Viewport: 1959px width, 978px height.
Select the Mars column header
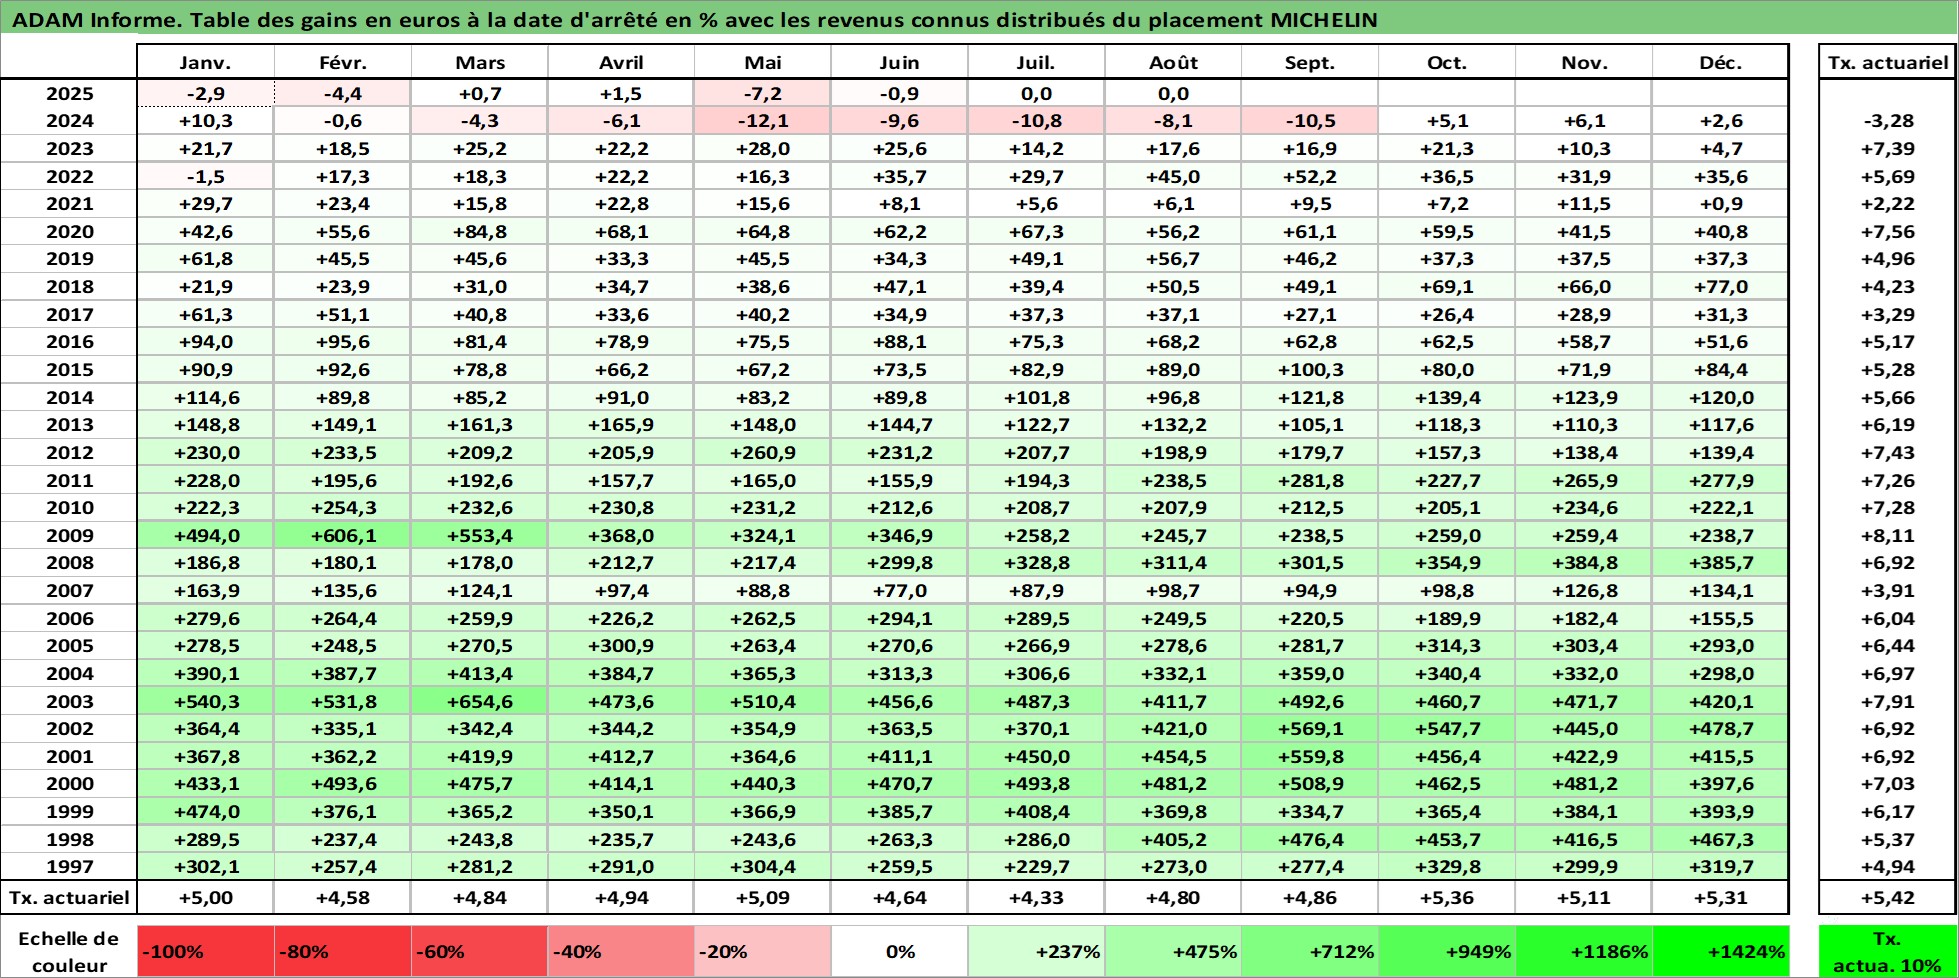point(479,62)
